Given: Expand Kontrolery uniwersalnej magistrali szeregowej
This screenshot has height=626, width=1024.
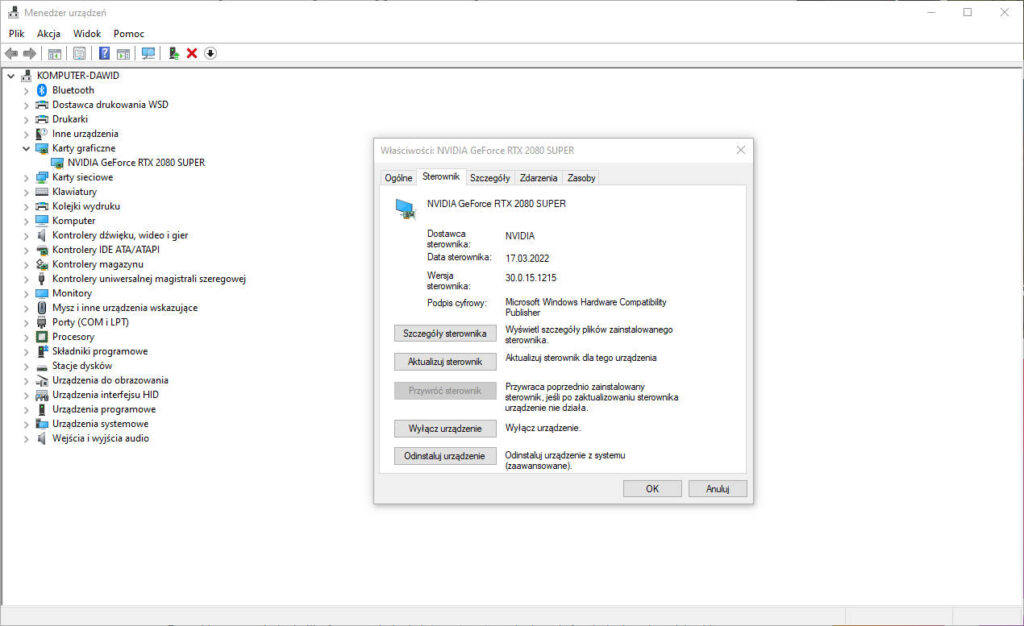Looking at the screenshot, I should pyautogui.click(x=26, y=279).
